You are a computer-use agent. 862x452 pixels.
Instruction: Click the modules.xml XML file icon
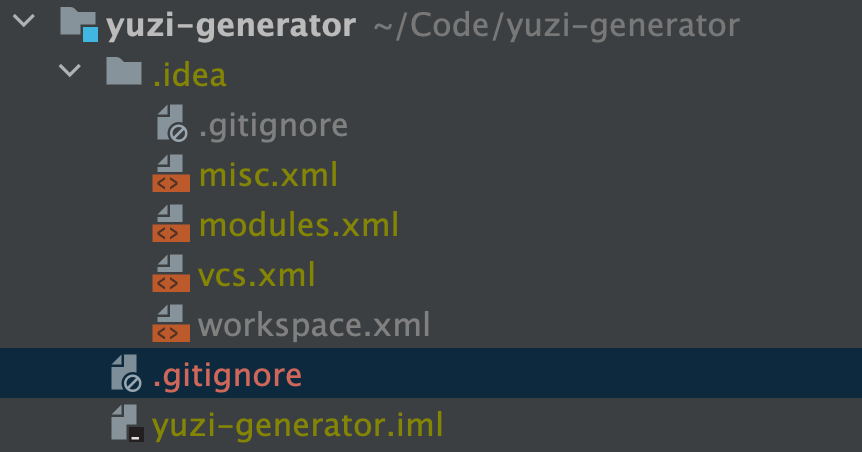[170, 224]
